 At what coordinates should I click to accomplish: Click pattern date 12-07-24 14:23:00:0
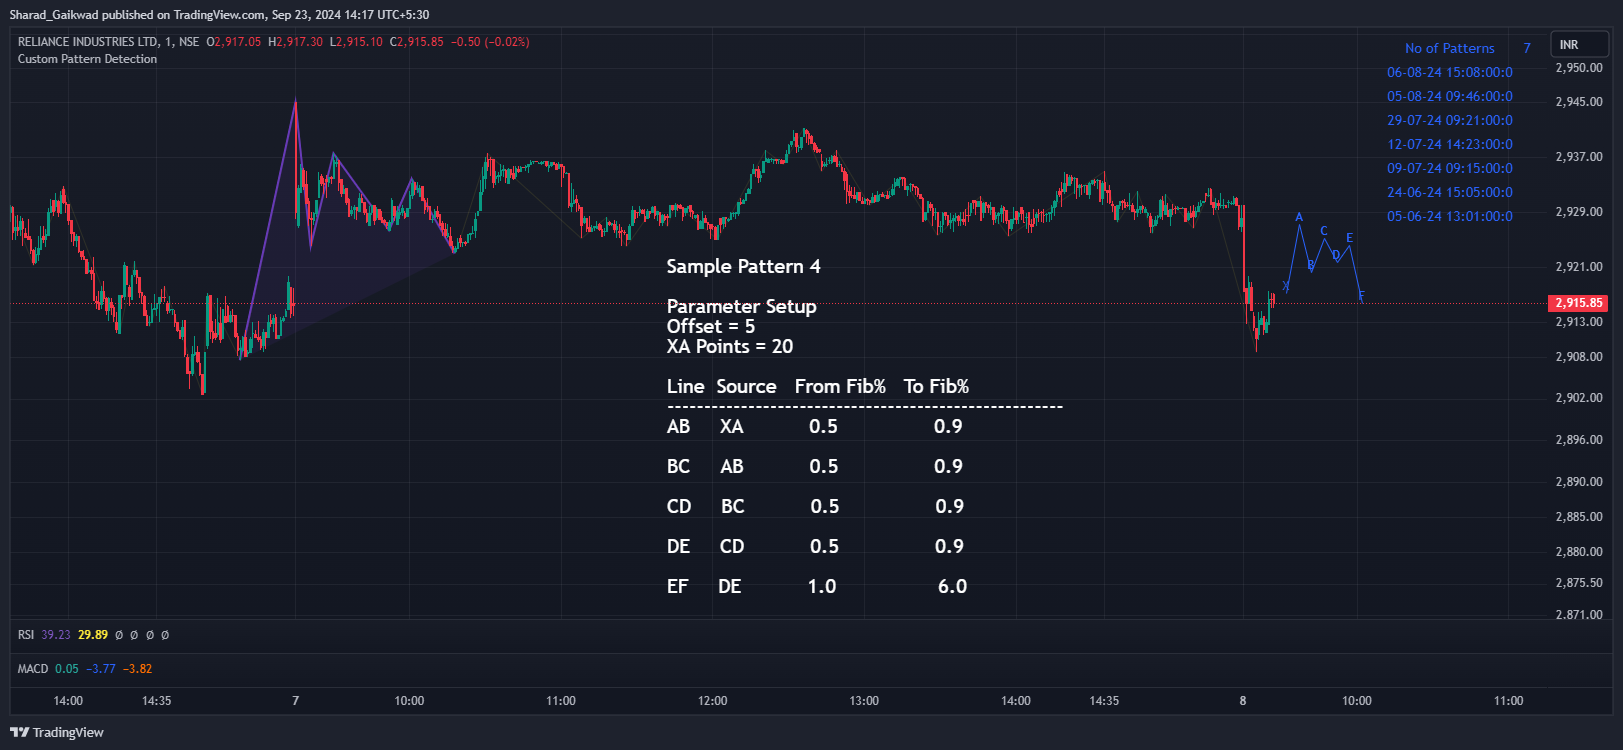(x=1449, y=144)
